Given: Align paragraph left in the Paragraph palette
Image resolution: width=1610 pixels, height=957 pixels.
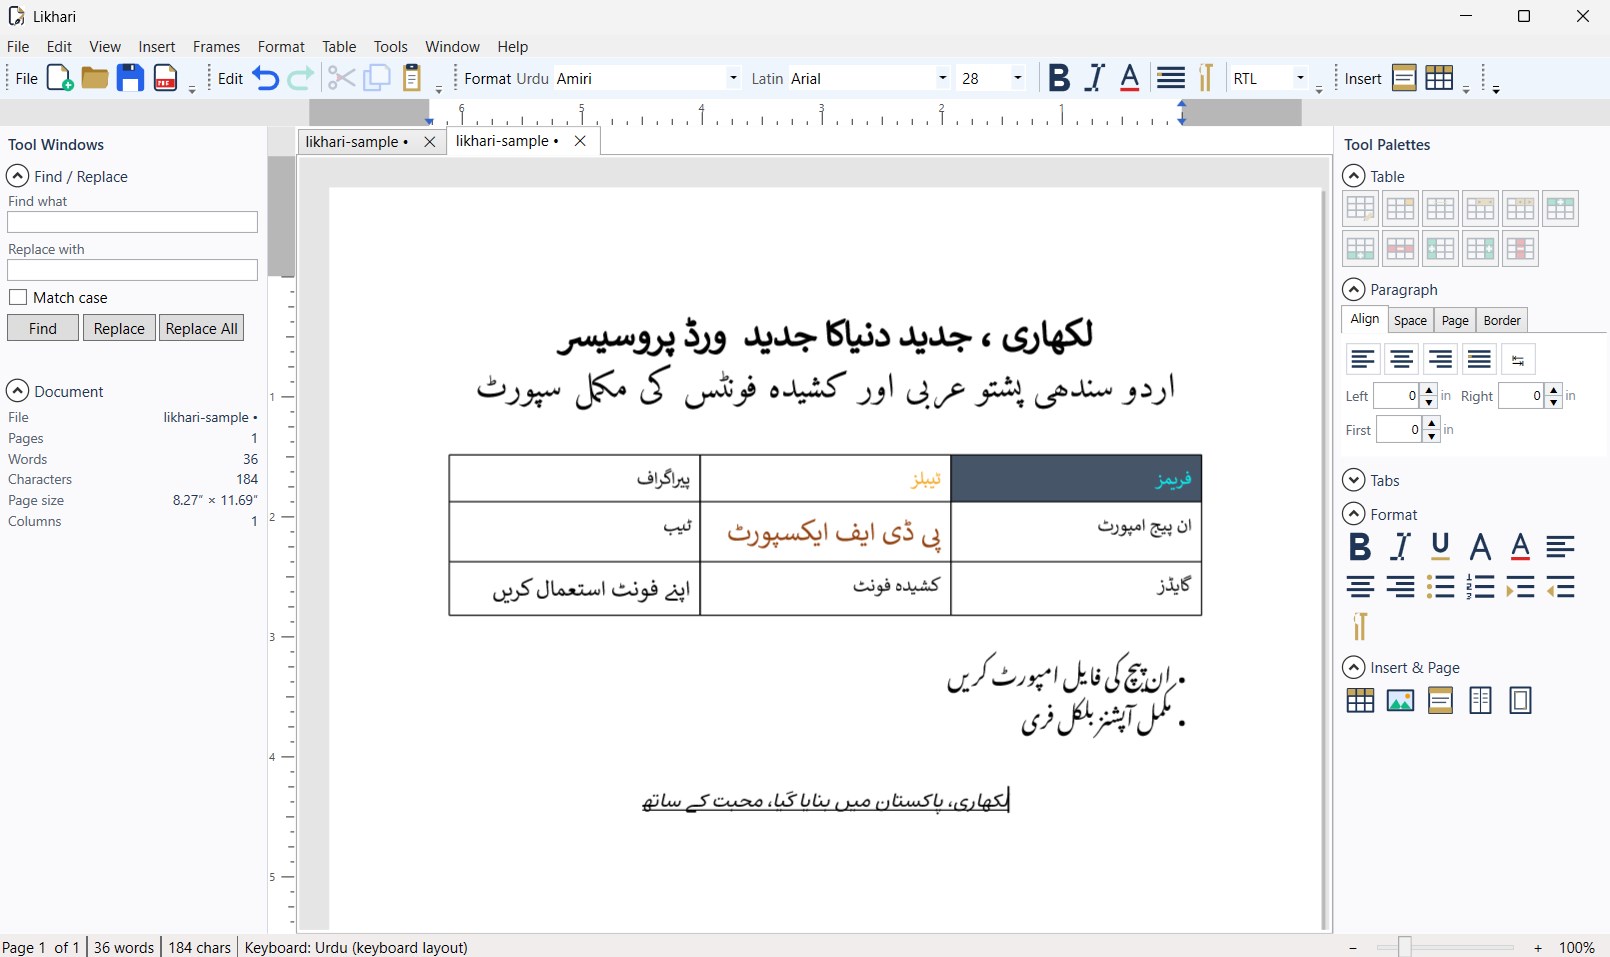Looking at the screenshot, I should 1362,359.
